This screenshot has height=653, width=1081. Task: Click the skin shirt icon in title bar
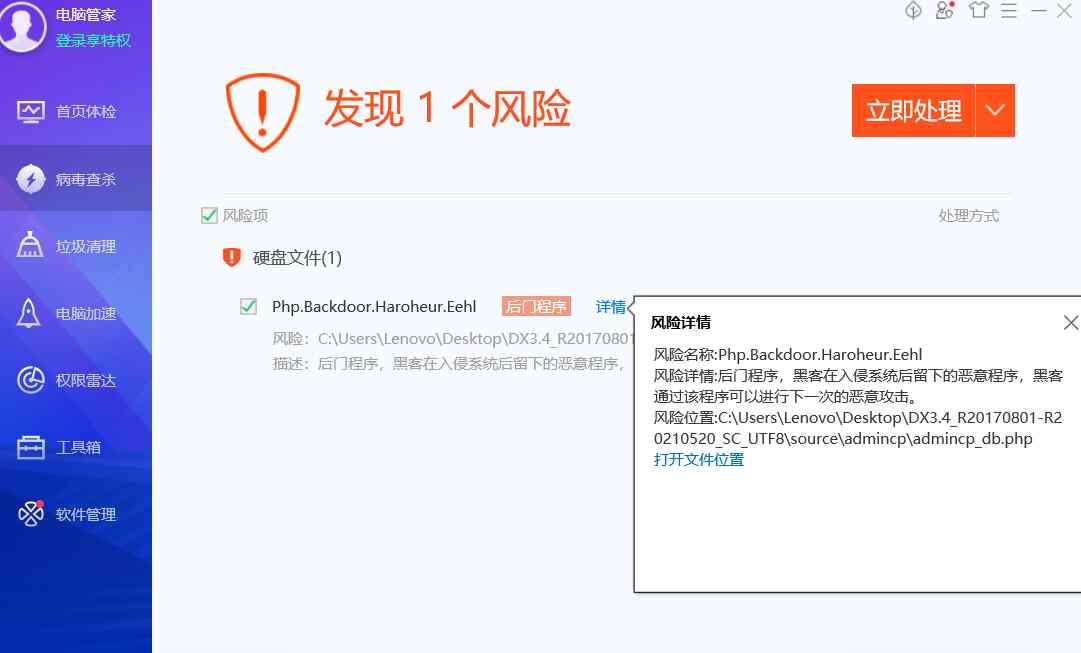point(978,10)
